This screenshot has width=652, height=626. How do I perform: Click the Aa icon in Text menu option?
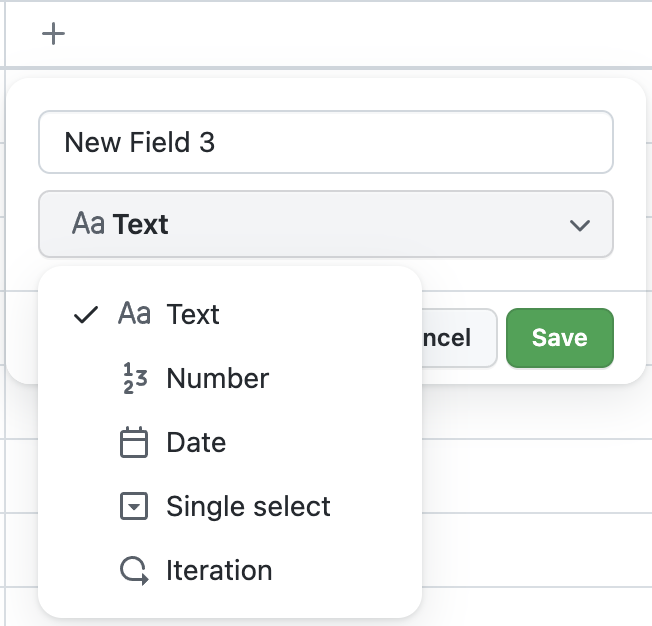point(134,315)
